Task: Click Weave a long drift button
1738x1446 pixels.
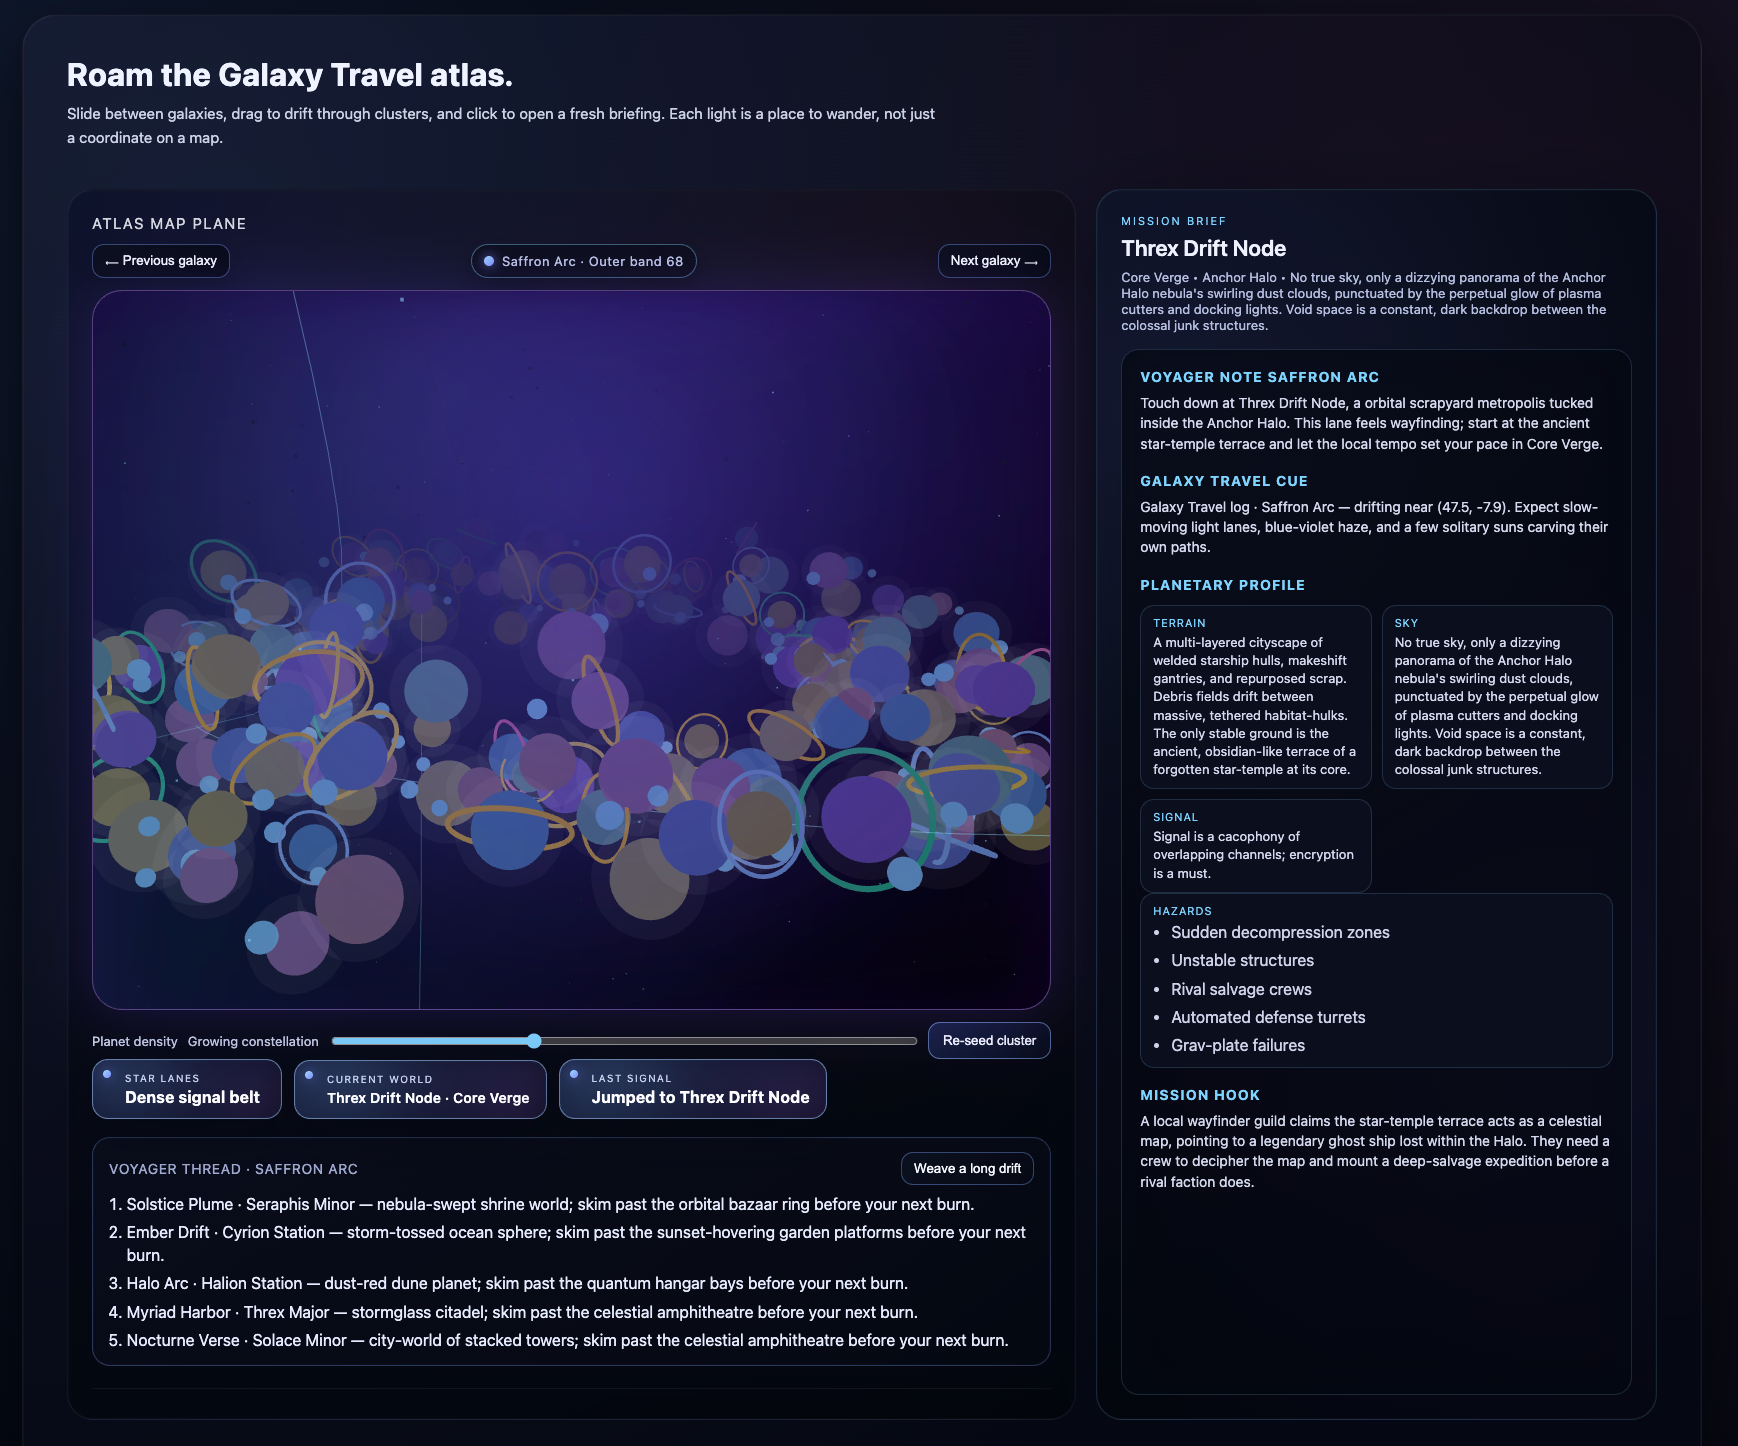Action: point(966,1168)
